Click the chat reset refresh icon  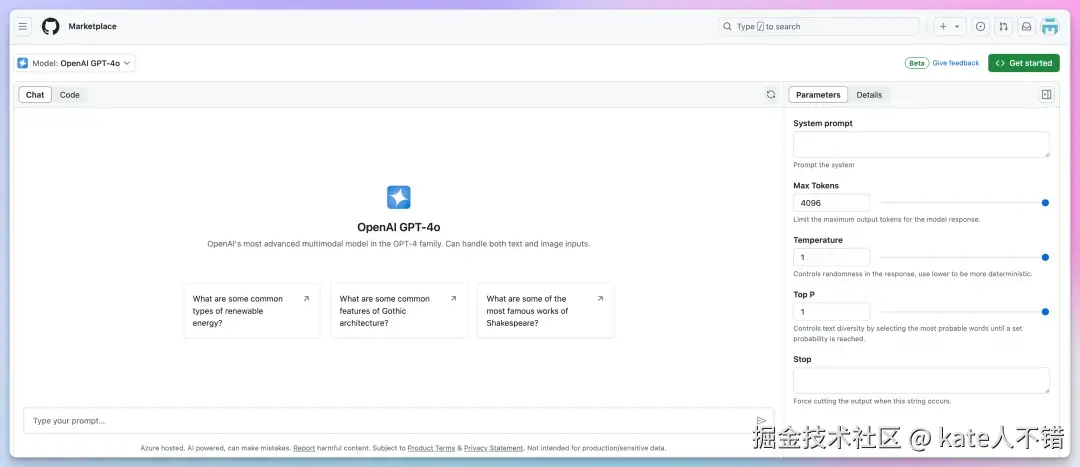pyautogui.click(x=771, y=94)
